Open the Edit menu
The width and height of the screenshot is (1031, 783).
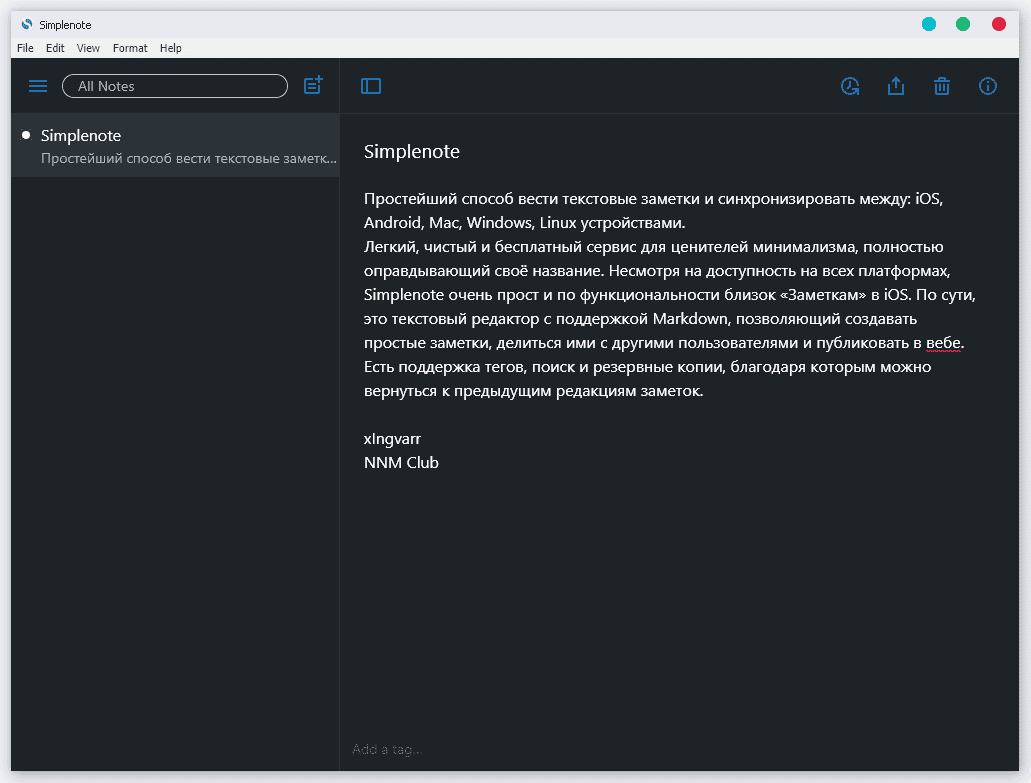tap(55, 48)
